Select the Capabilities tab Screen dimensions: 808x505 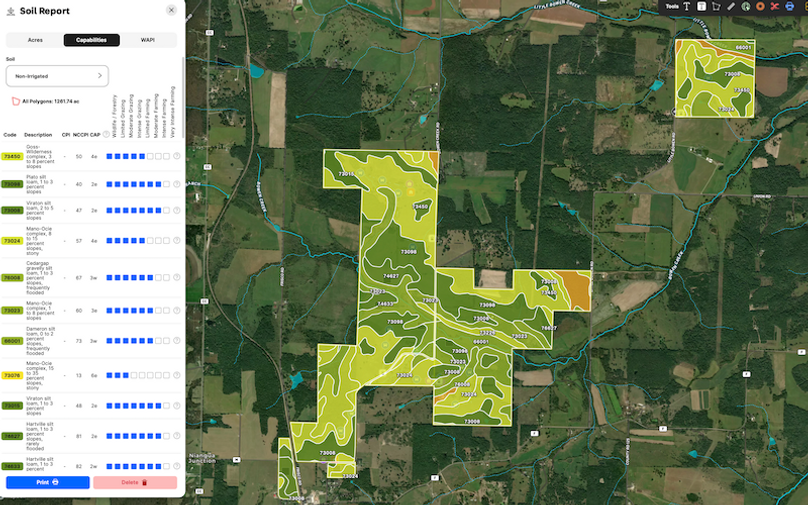click(x=91, y=40)
